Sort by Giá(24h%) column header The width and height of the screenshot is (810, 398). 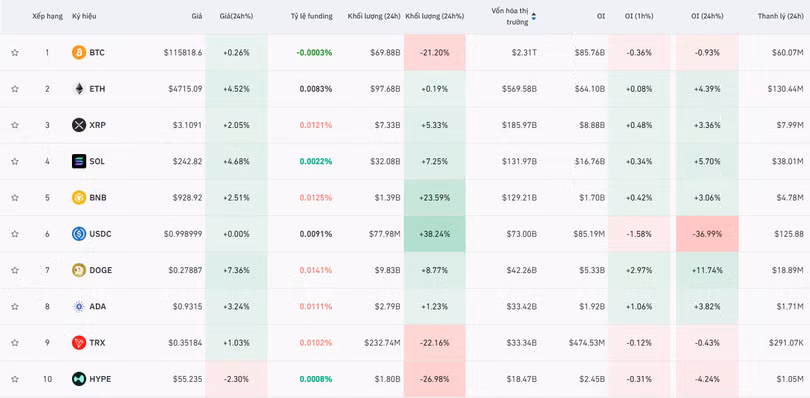tap(237, 16)
